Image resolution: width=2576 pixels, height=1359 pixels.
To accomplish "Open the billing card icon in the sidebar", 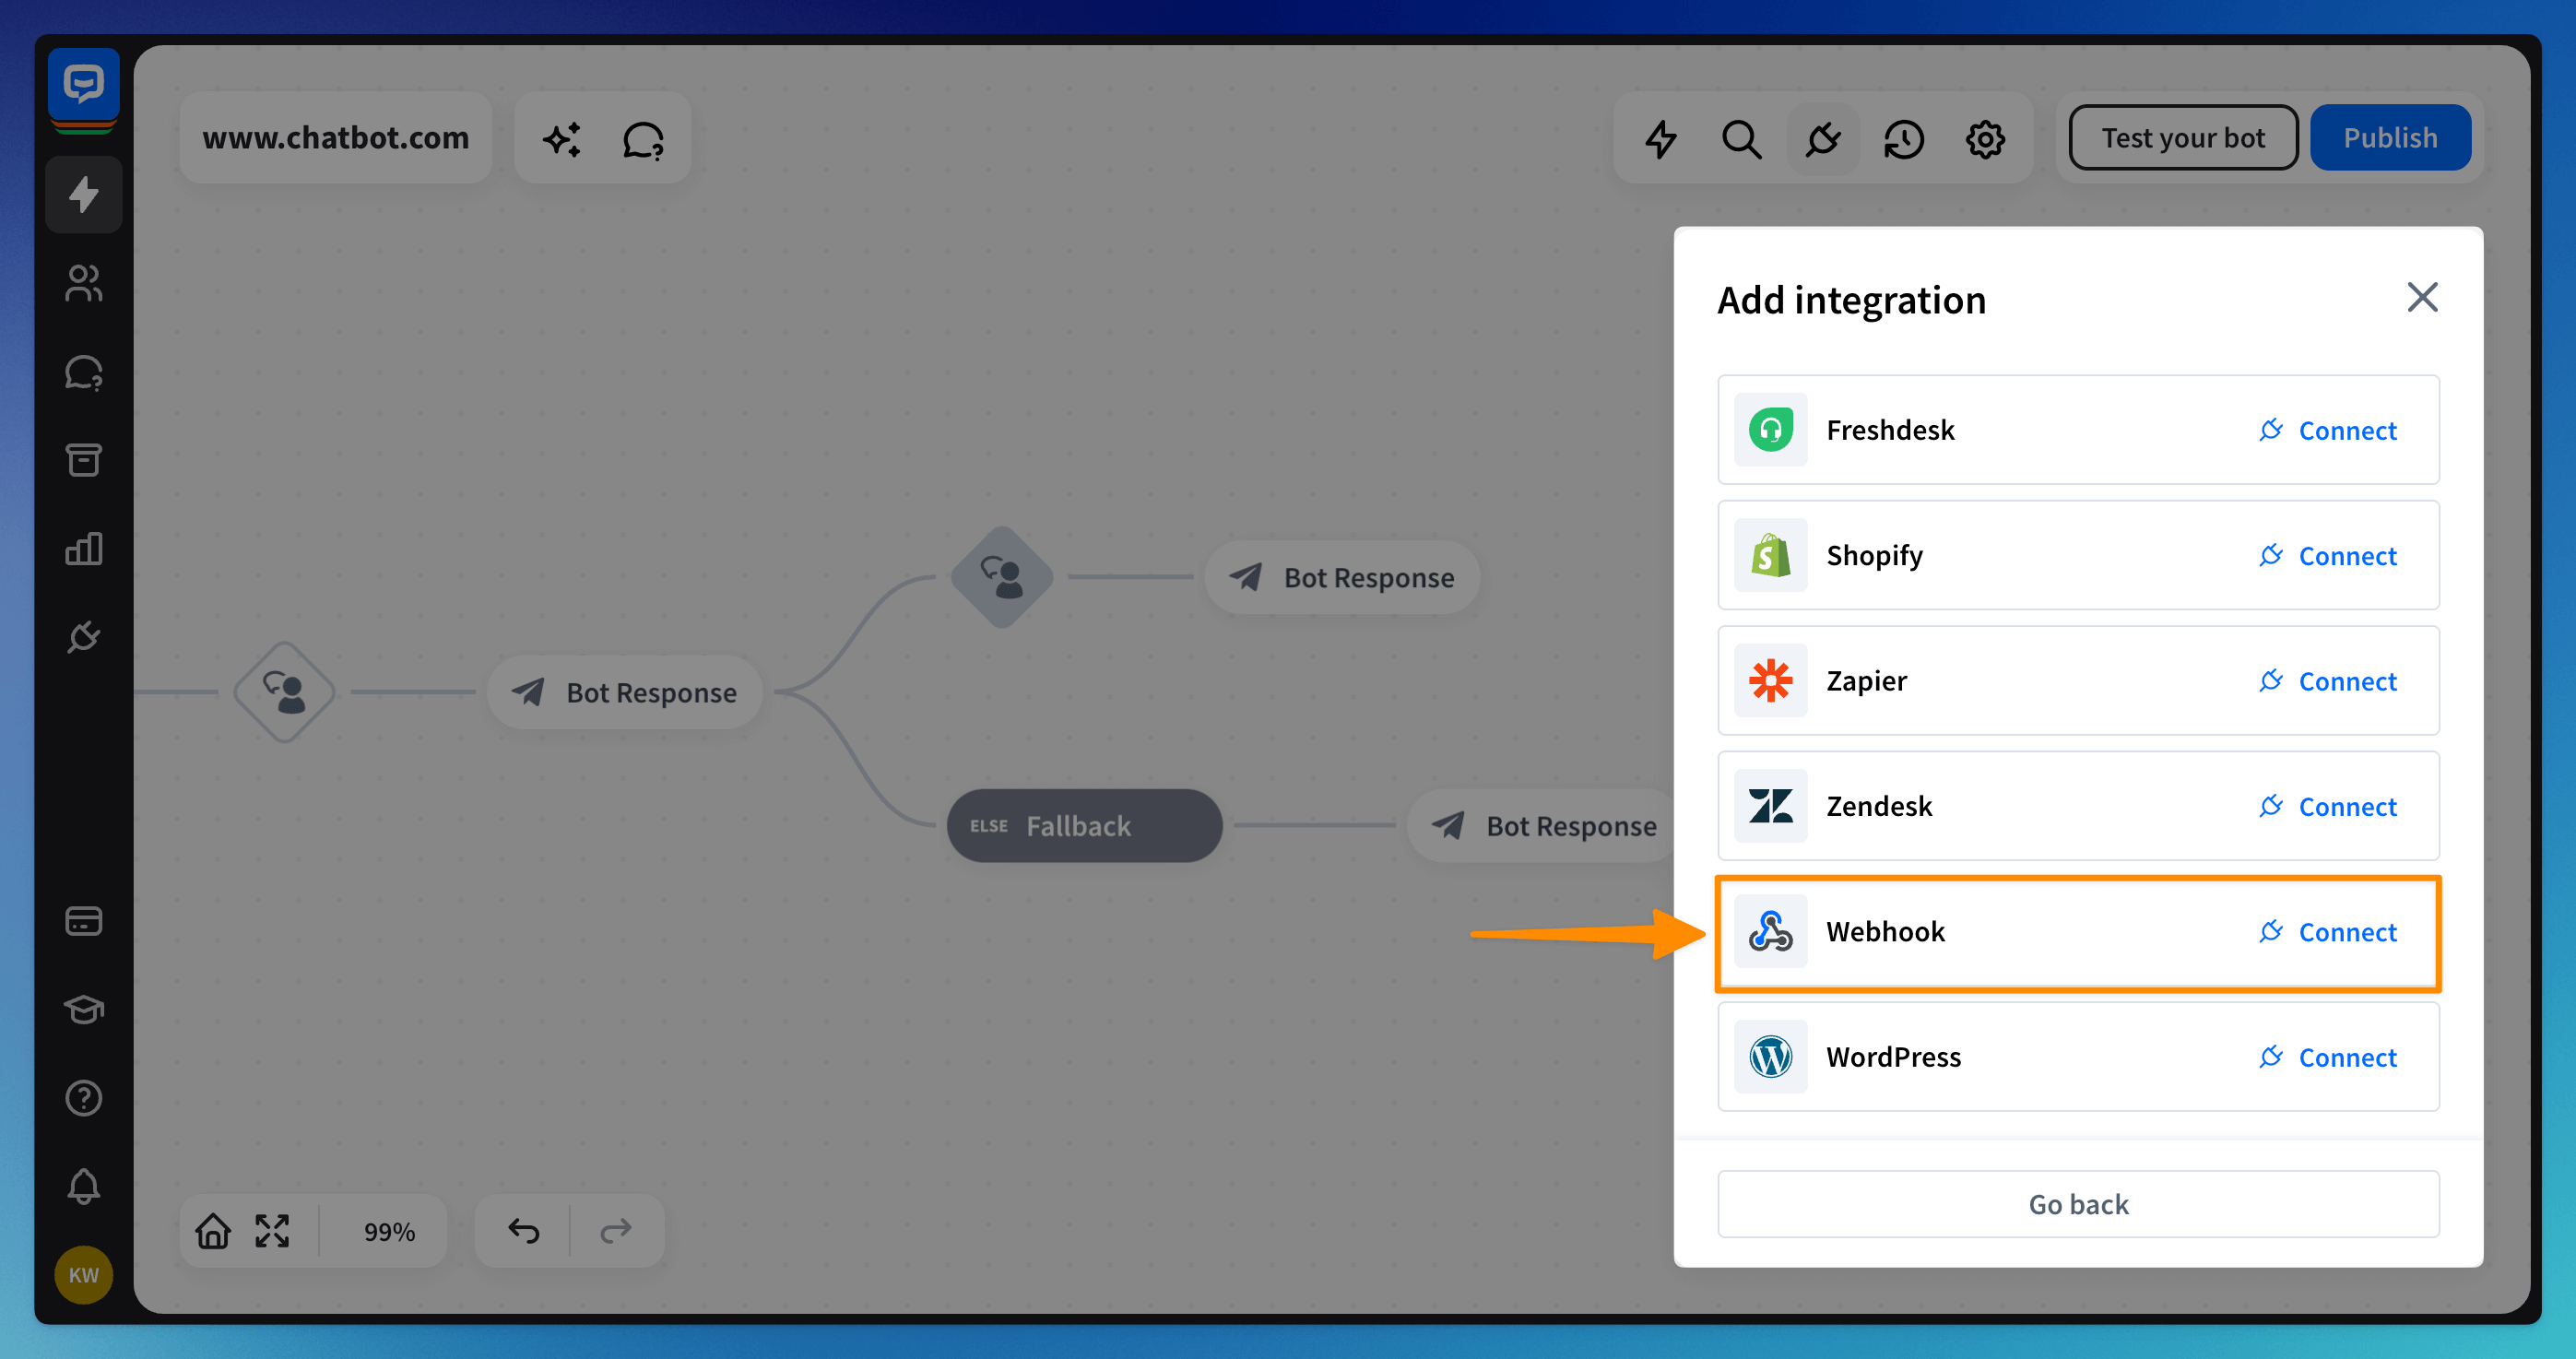I will 84,921.
